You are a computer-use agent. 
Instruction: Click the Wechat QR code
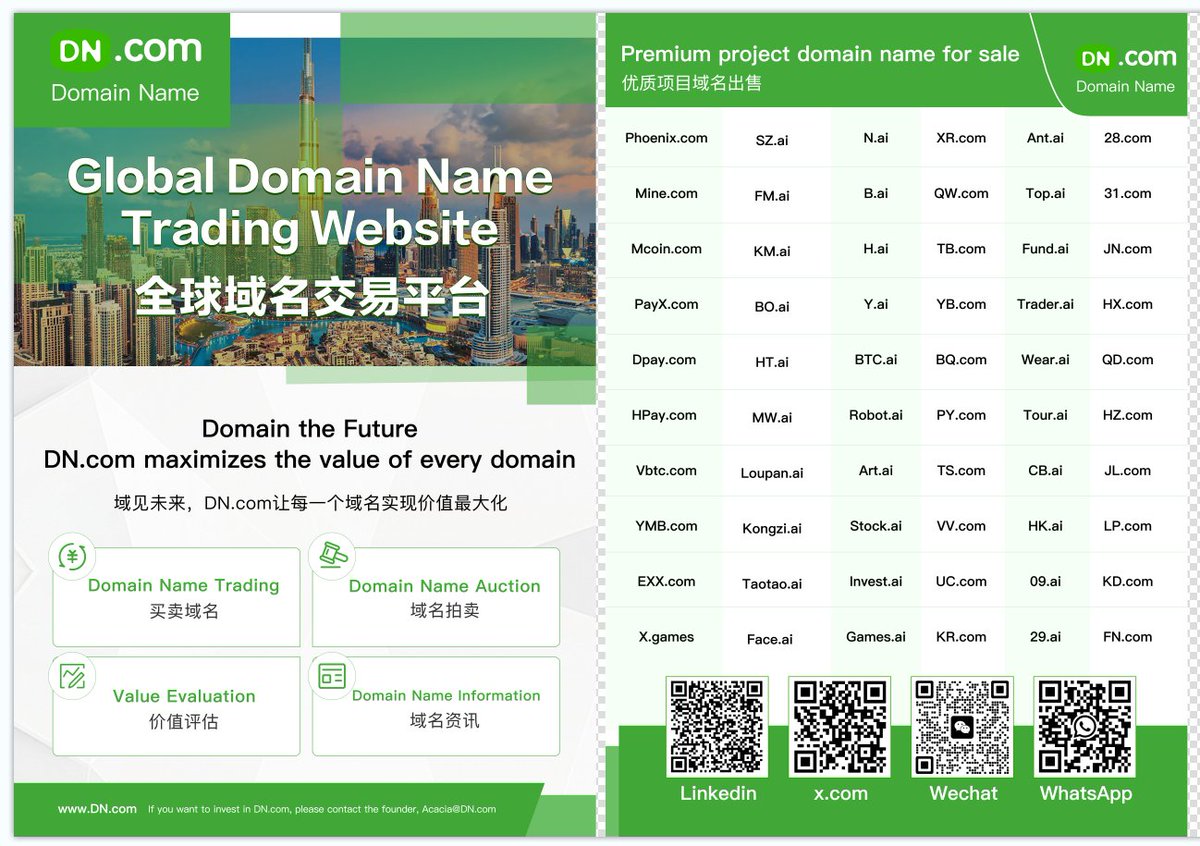point(962,727)
